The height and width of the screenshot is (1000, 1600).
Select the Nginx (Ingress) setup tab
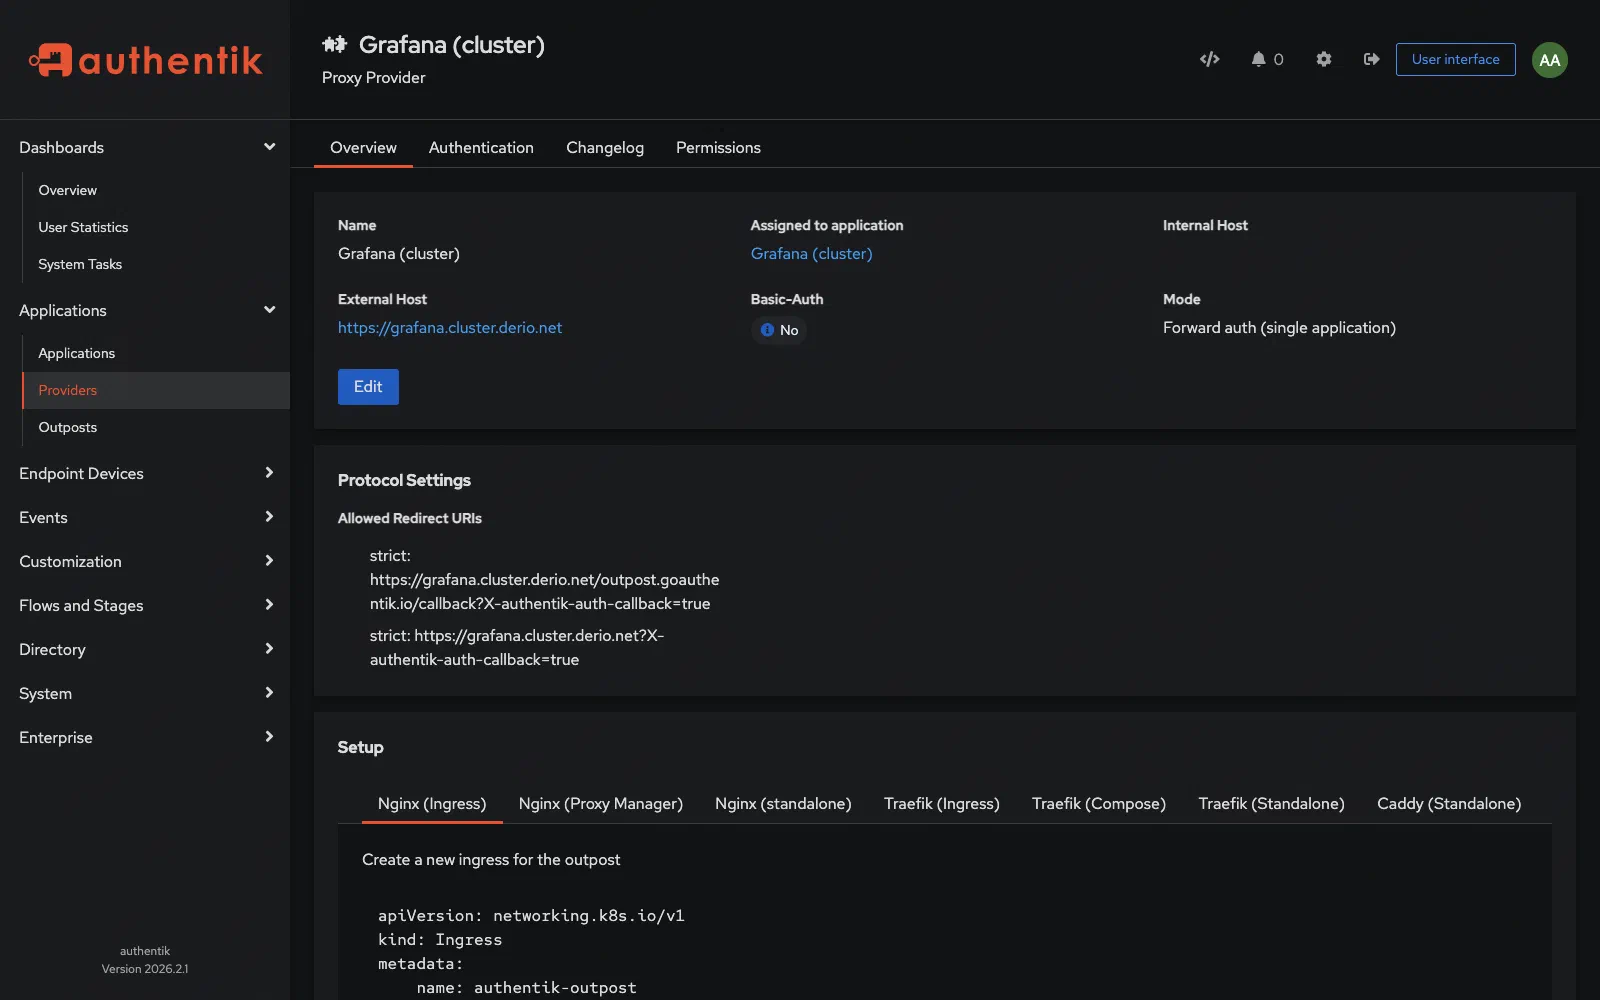(432, 803)
